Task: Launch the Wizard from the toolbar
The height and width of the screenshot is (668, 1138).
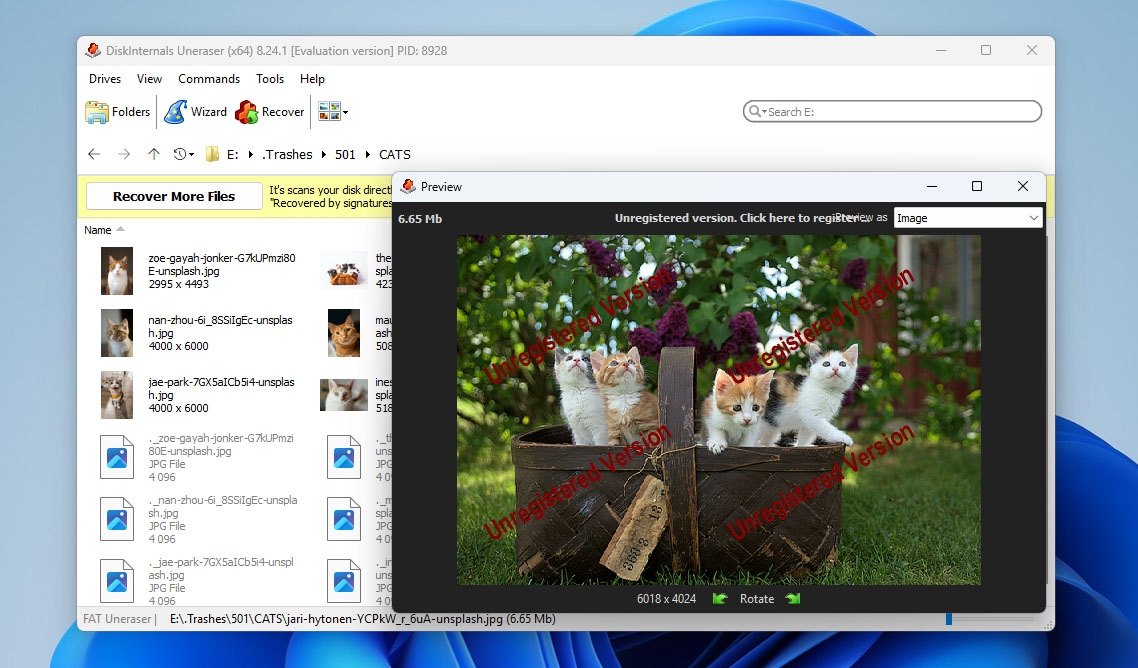Action: 196,112
